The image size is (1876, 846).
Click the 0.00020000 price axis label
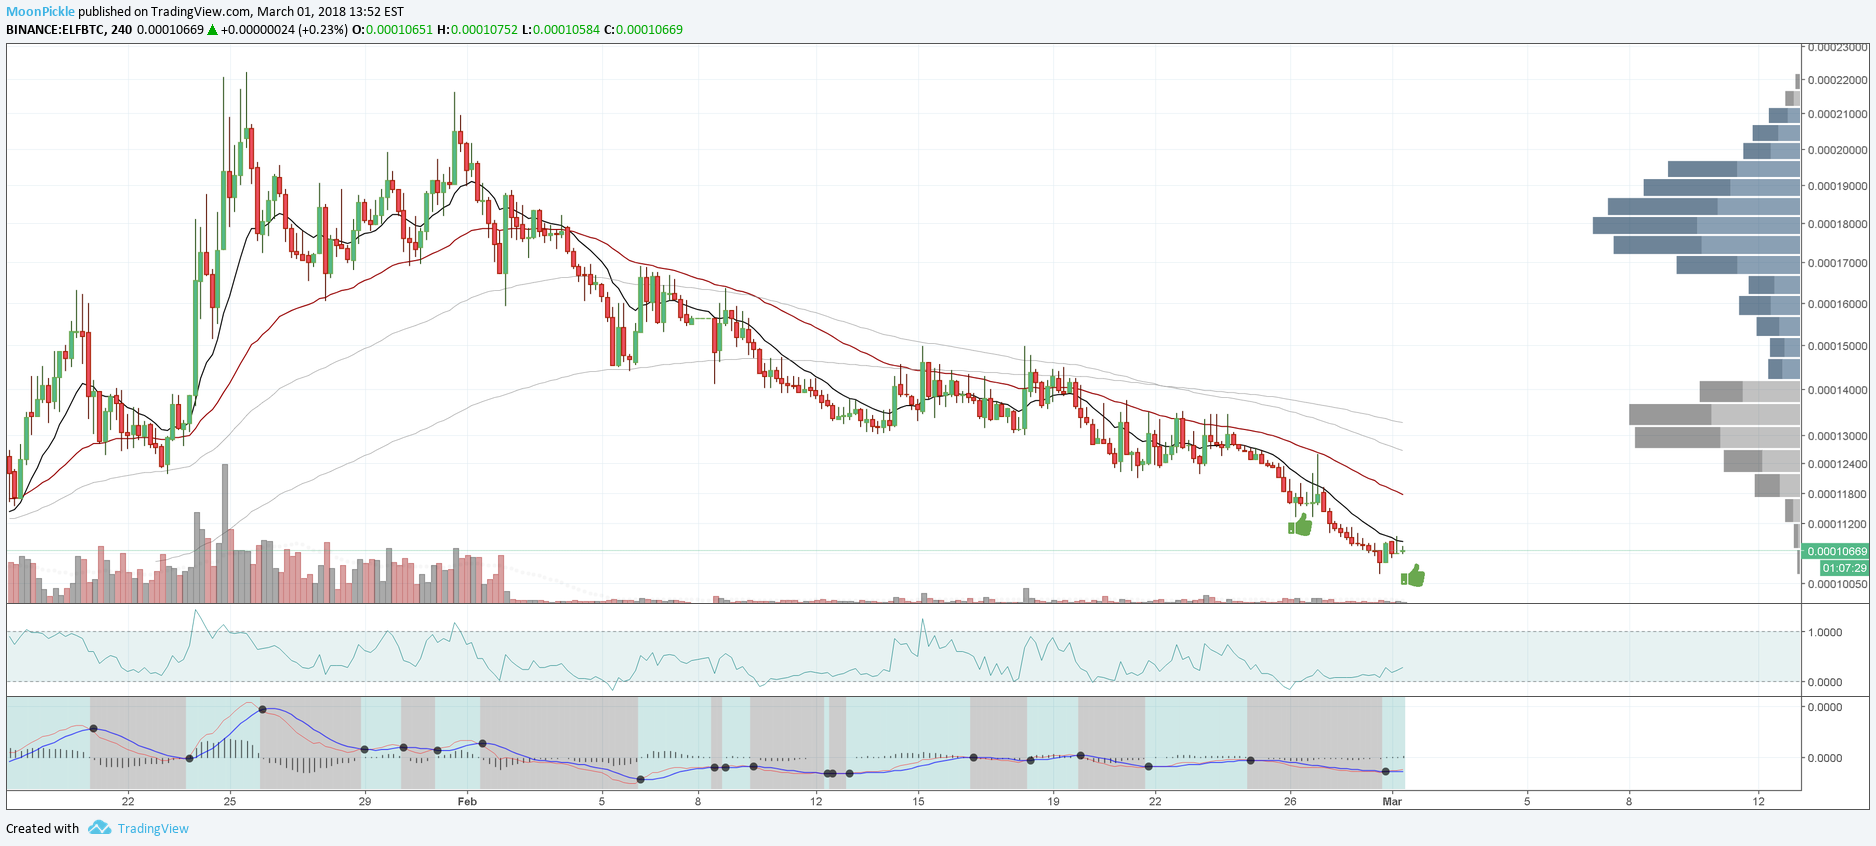coord(1837,150)
